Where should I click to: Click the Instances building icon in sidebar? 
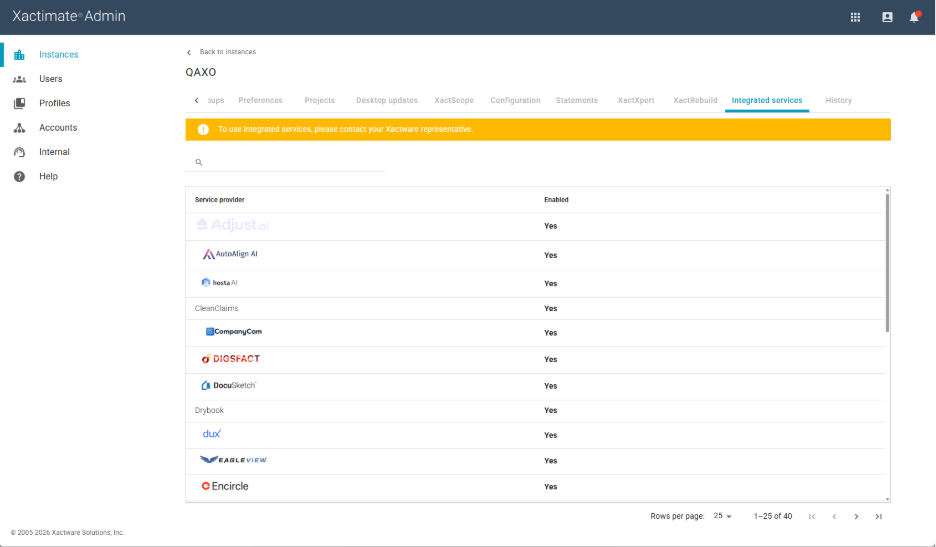coord(19,55)
